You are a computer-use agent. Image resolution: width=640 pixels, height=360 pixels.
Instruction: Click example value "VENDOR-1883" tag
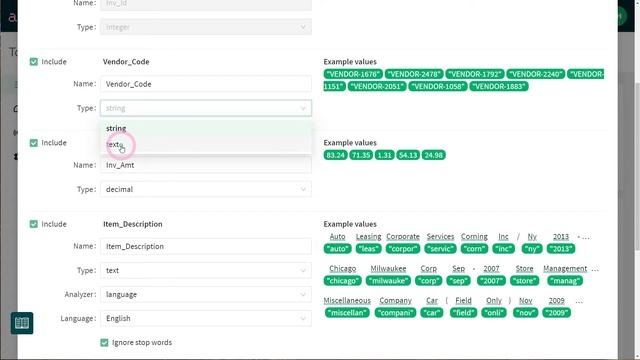pos(499,87)
